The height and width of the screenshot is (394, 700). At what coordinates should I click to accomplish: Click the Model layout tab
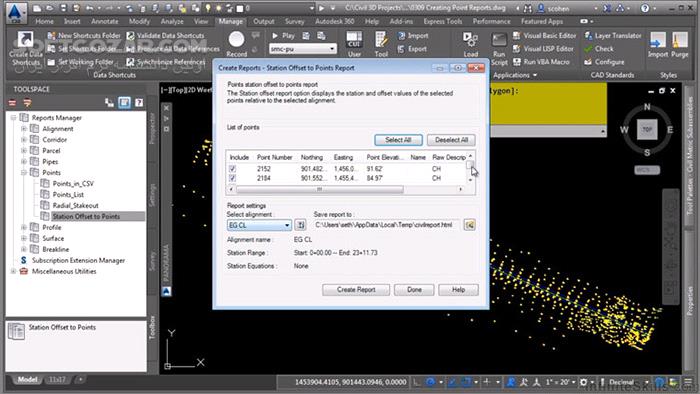tap(27, 380)
